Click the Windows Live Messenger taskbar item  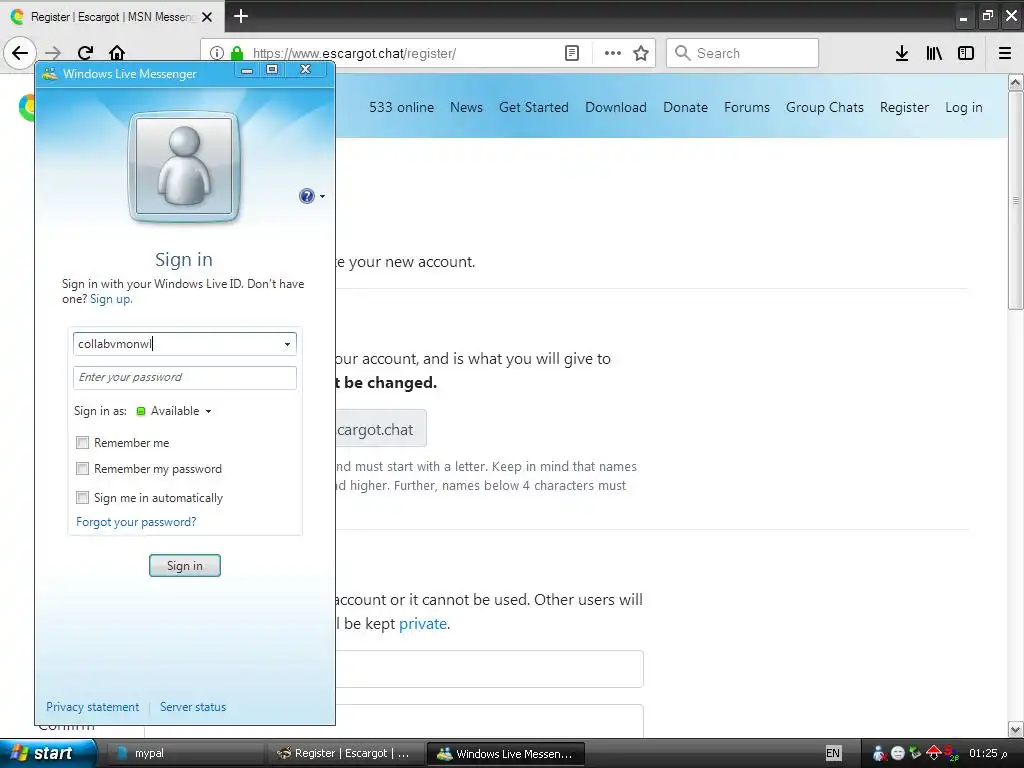click(505, 753)
